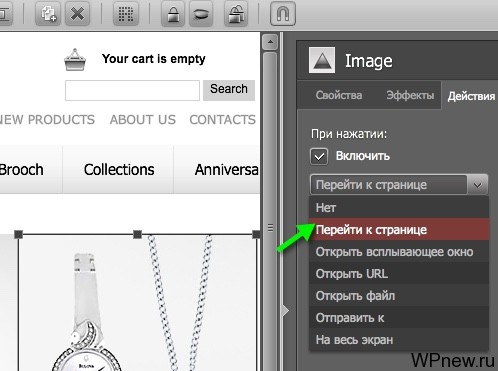
Task: Select Нет in the action list
Action: [x=399, y=207]
